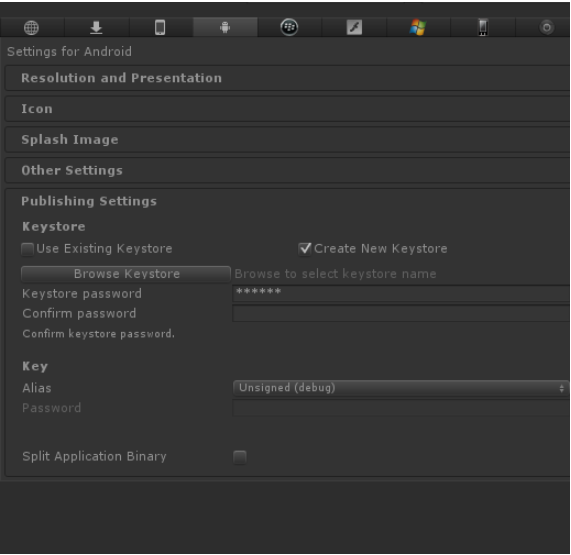The width and height of the screenshot is (571, 555).
Task: Select the last circular console platform icon
Action: coord(547,27)
